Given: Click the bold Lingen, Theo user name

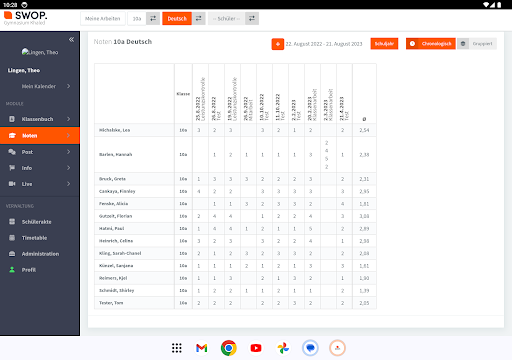Looking at the screenshot, I should click(x=24, y=70).
